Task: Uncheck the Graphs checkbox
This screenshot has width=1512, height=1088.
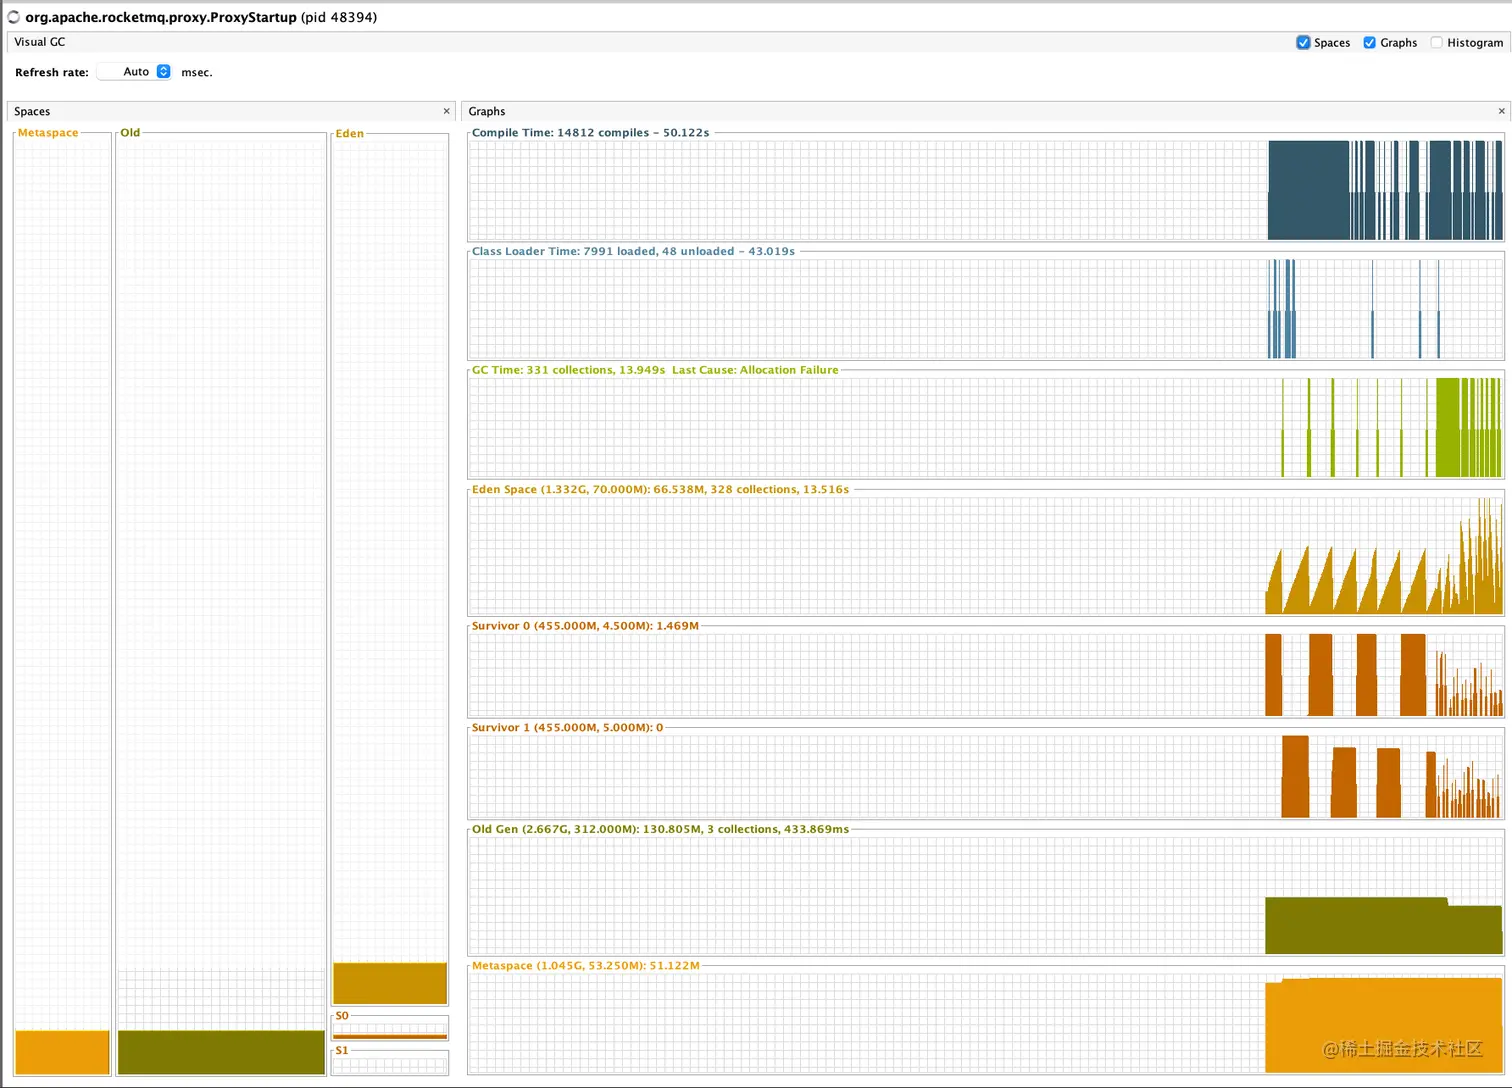Action: click(x=1369, y=42)
